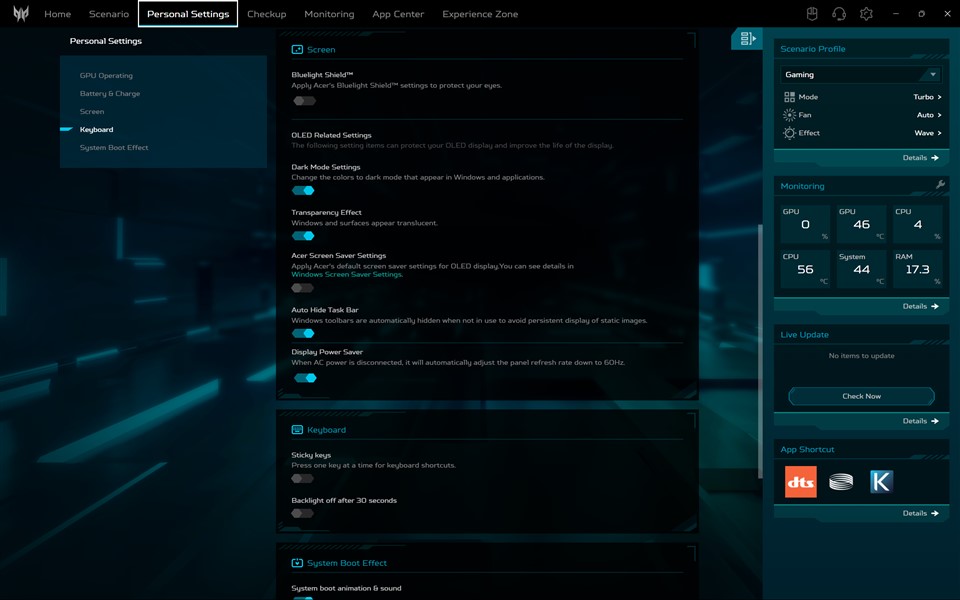The width and height of the screenshot is (960, 600).
Task: Open the mouse settings icon
Action: (x=812, y=14)
